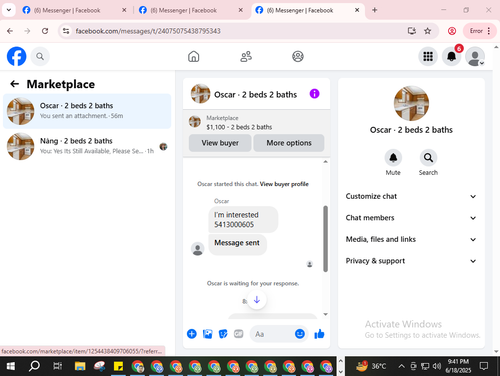Click the volume icon in system tray
This screenshot has height=376, width=500.
(x=437, y=366)
